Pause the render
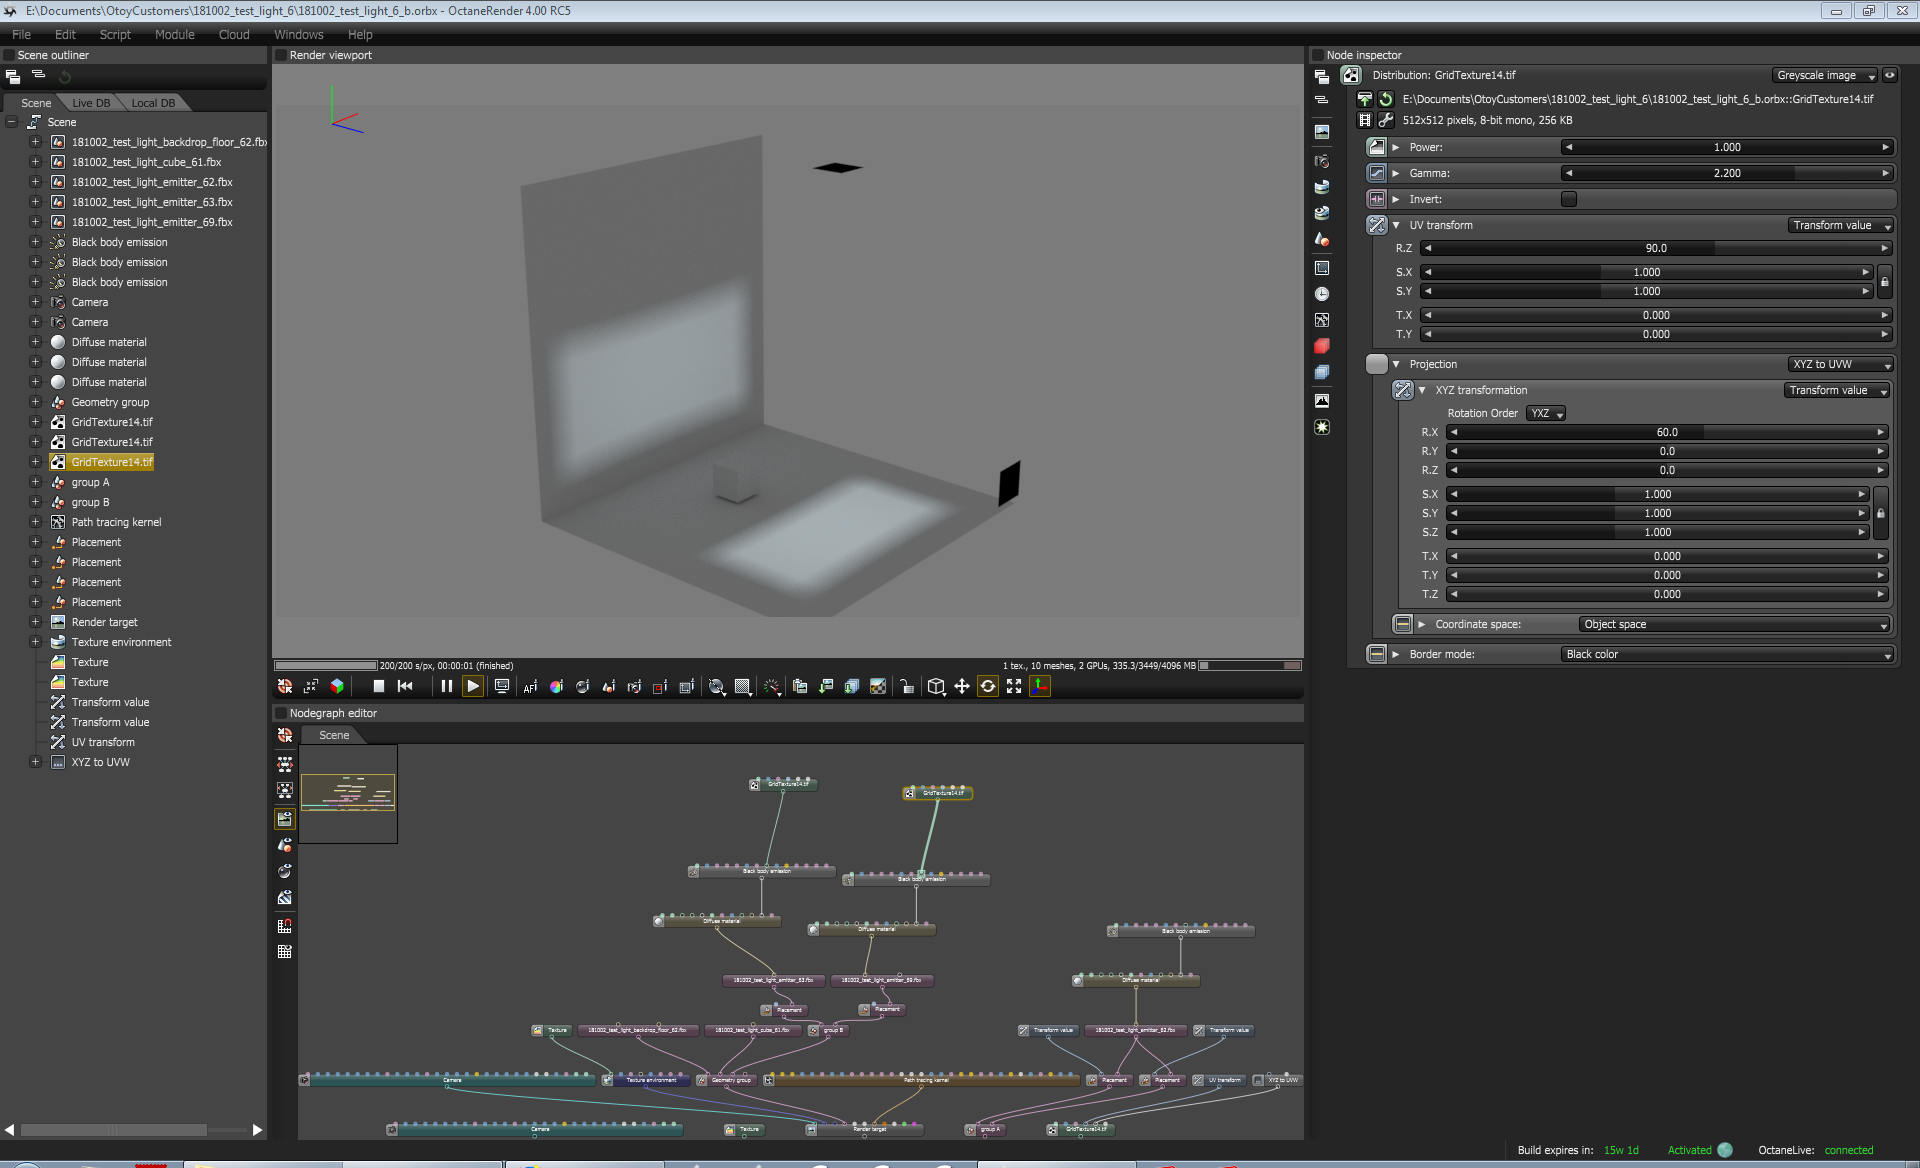Viewport: 1920px width, 1168px height. 446,686
